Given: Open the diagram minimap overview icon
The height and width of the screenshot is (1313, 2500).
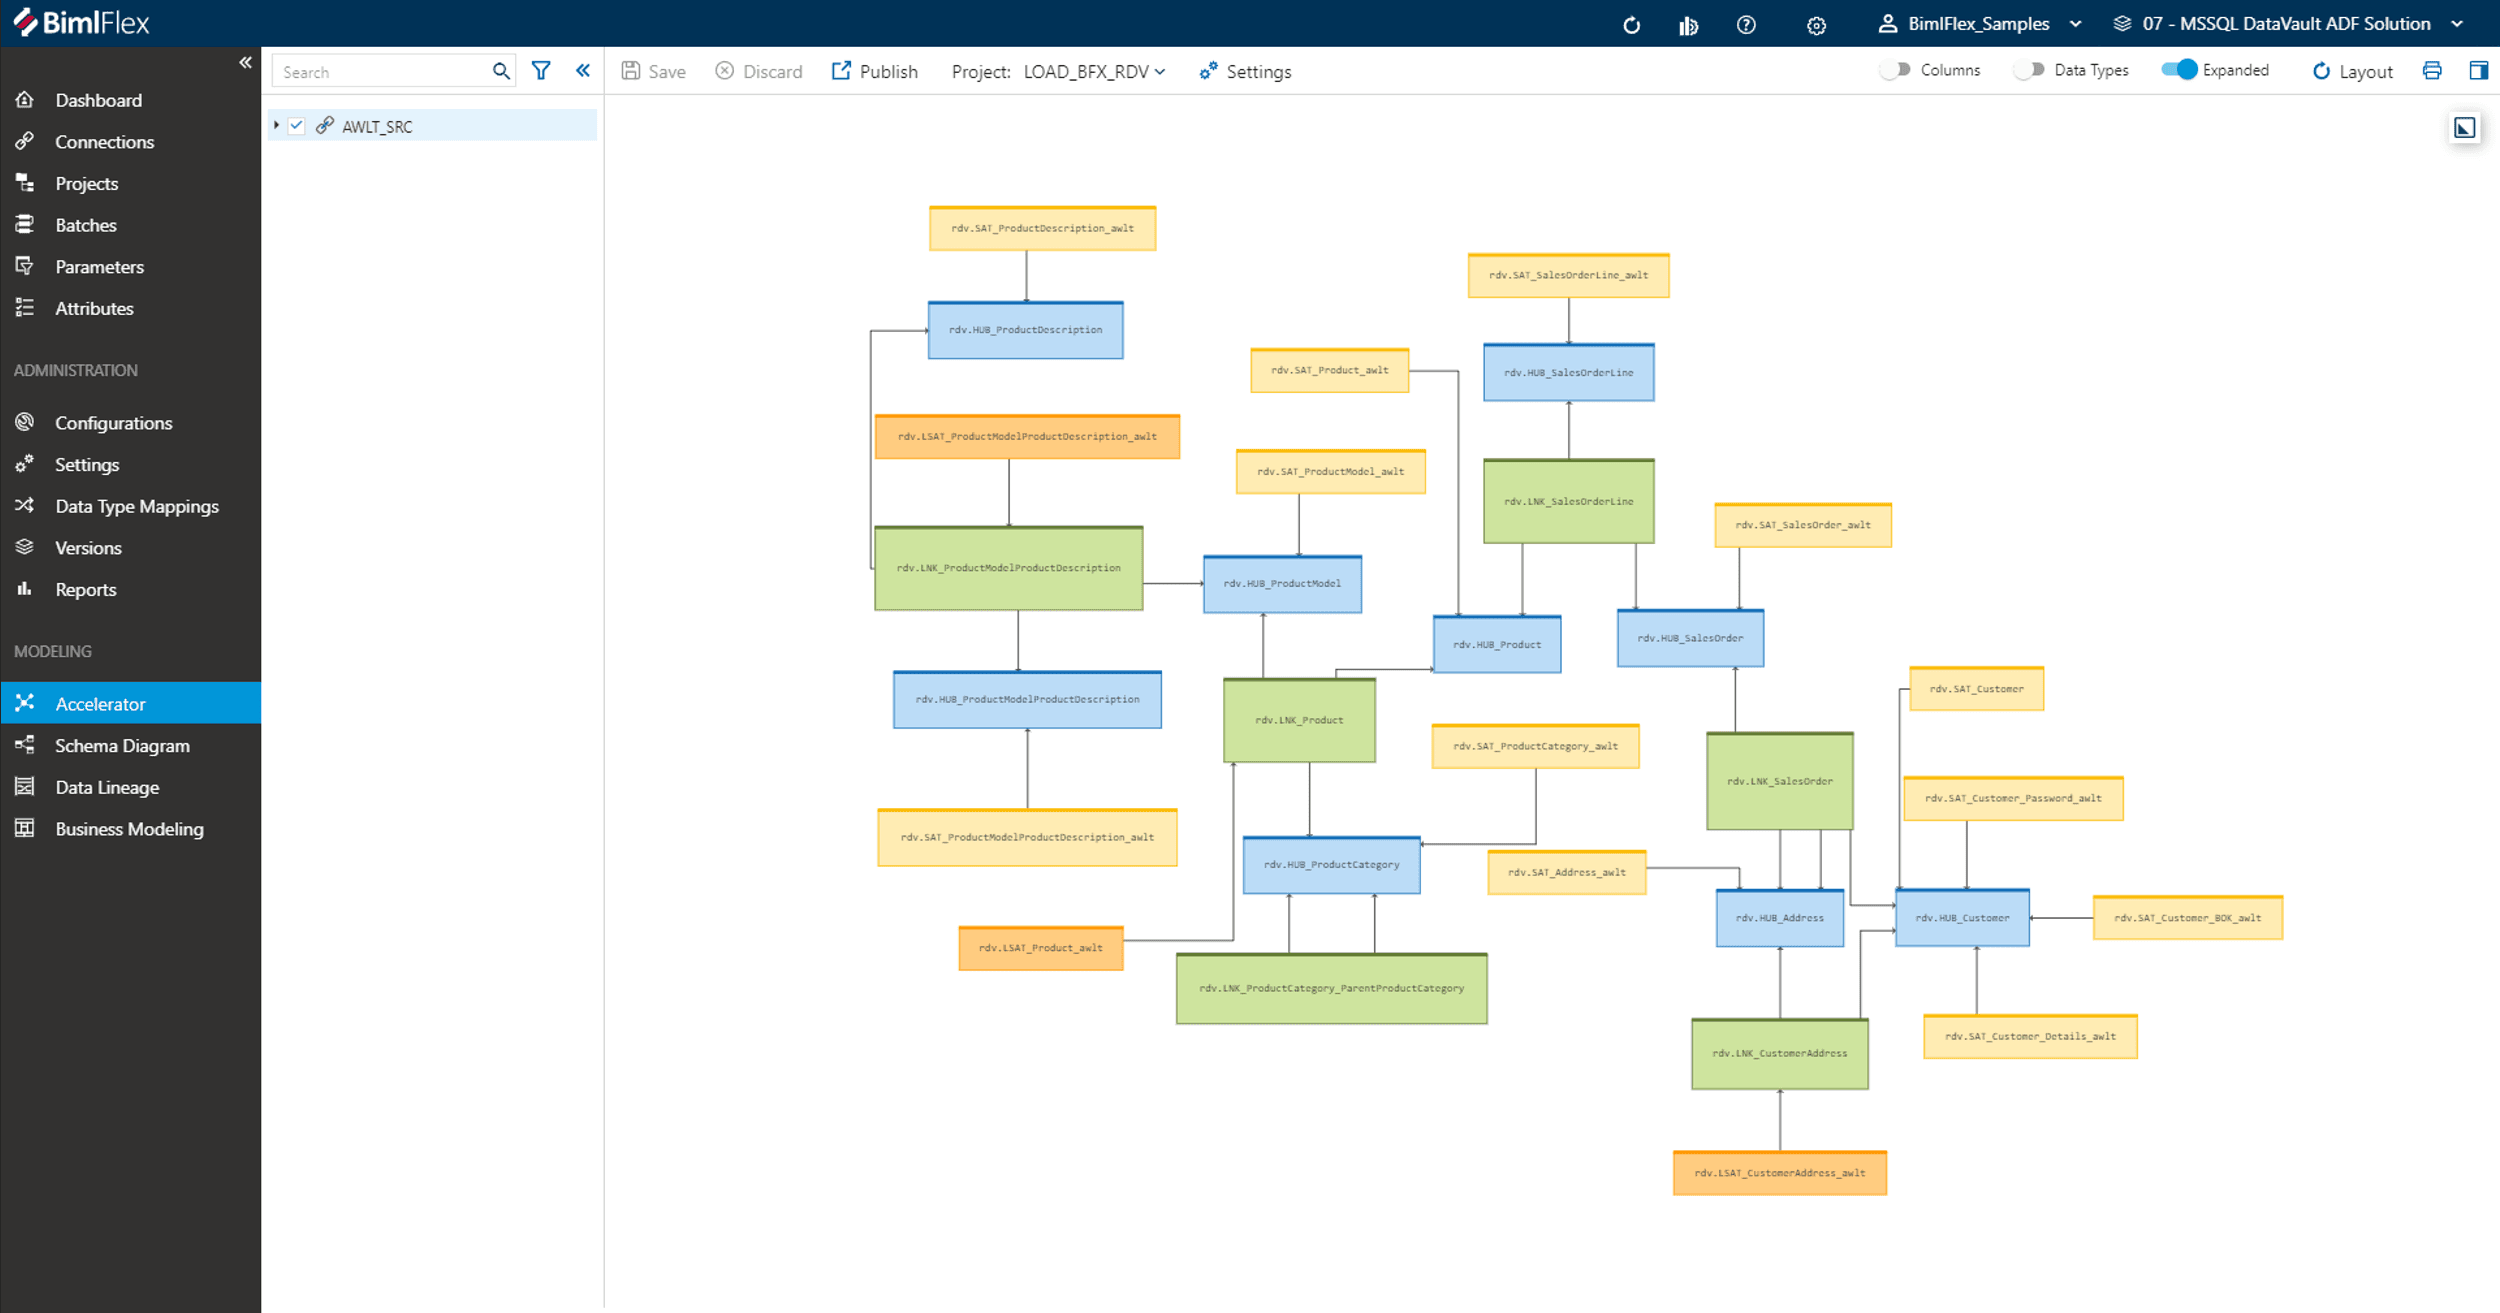Looking at the screenshot, I should pyautogui.click(x=2464, y=128).
